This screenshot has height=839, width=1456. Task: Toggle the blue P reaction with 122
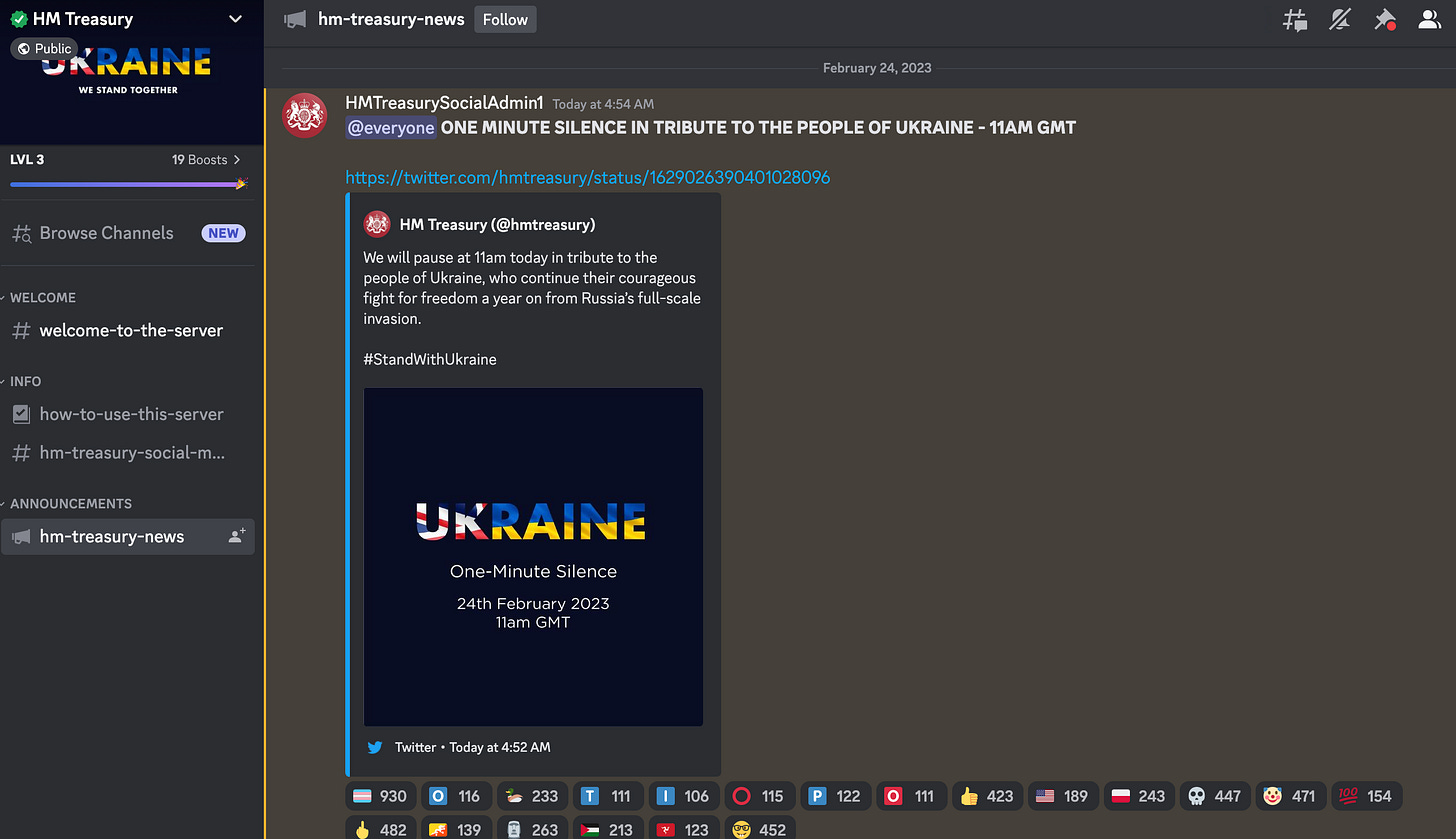[x=835, y=796]
